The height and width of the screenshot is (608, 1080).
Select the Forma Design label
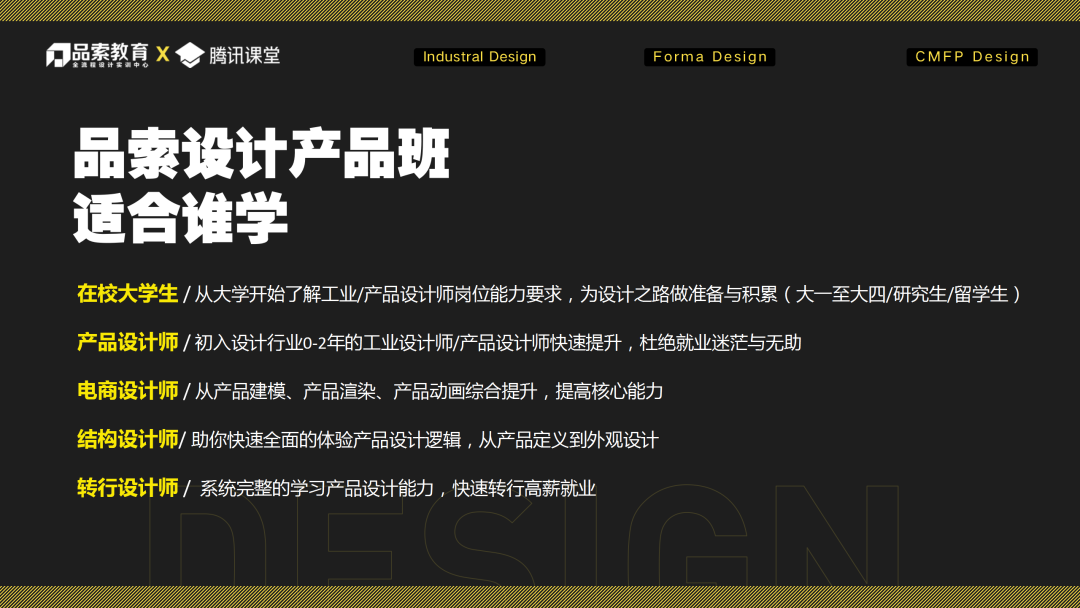coord(709,57)
